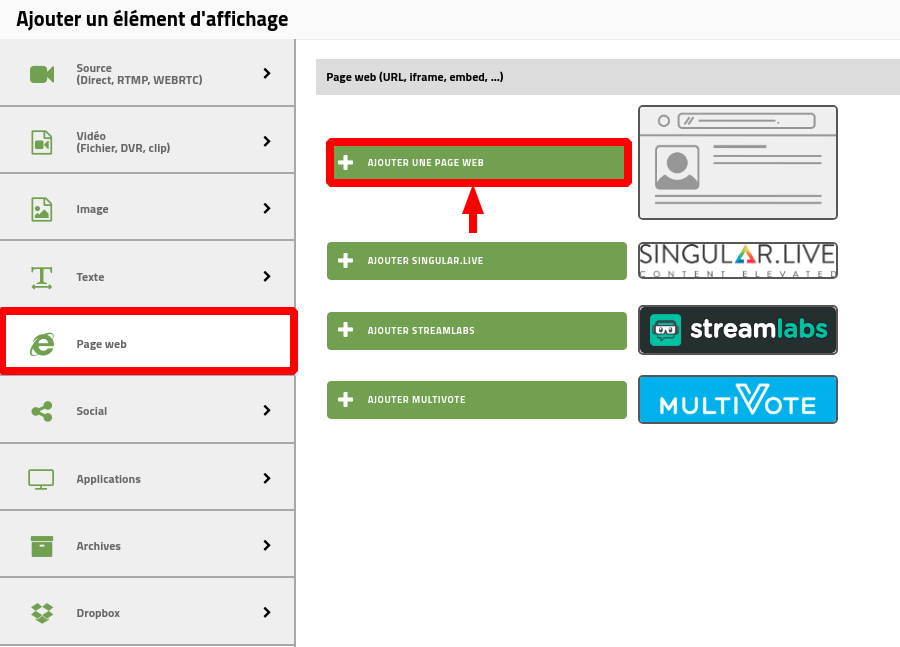Select the Page web category
The height and width of the screenshot is (647, 900).
148,342
